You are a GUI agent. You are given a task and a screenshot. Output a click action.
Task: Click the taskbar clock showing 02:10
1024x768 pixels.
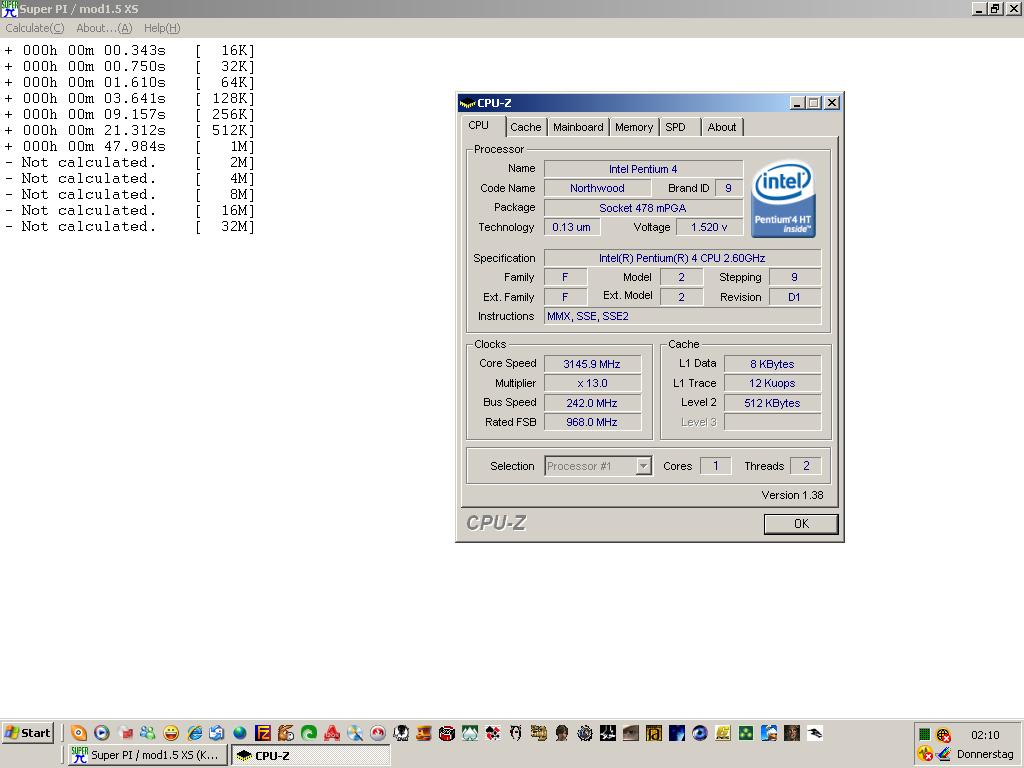(x=985, y=735)
